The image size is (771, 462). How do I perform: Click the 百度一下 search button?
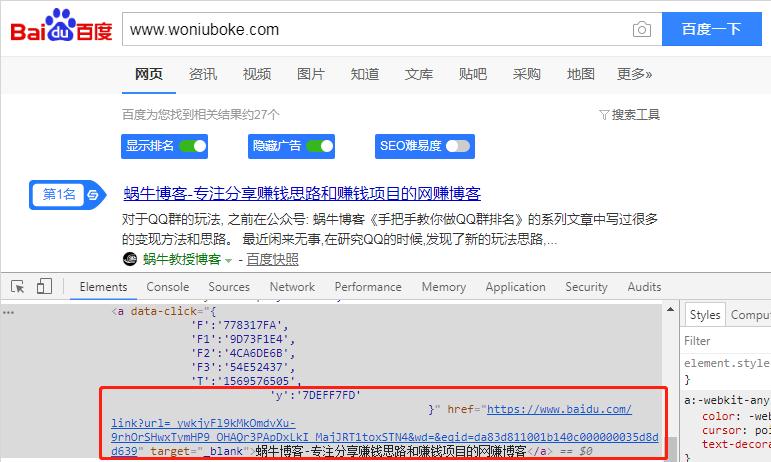[x=712, y=29]
